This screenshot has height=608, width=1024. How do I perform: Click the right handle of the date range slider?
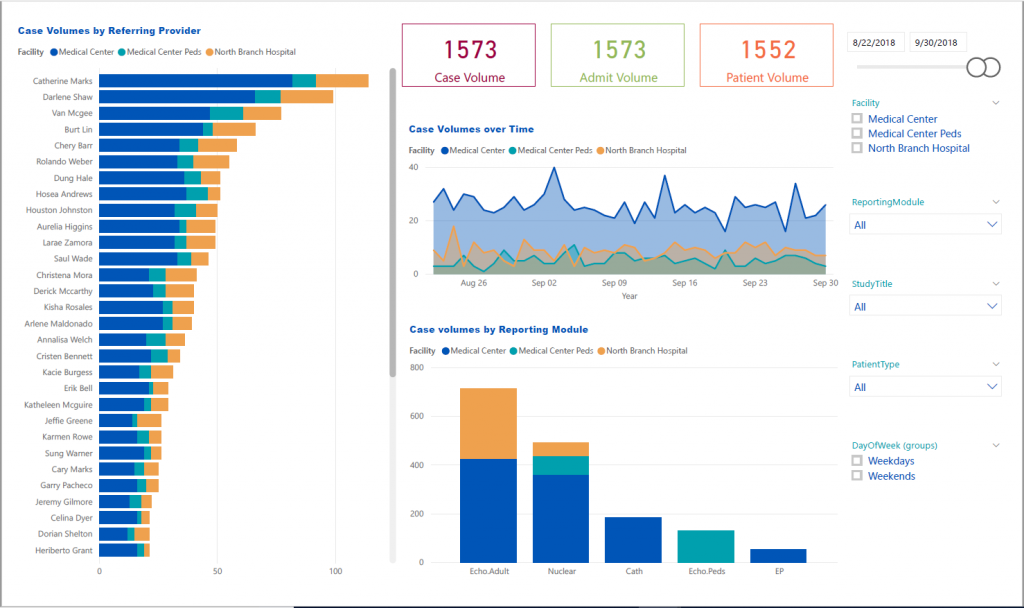coord(991,67)
